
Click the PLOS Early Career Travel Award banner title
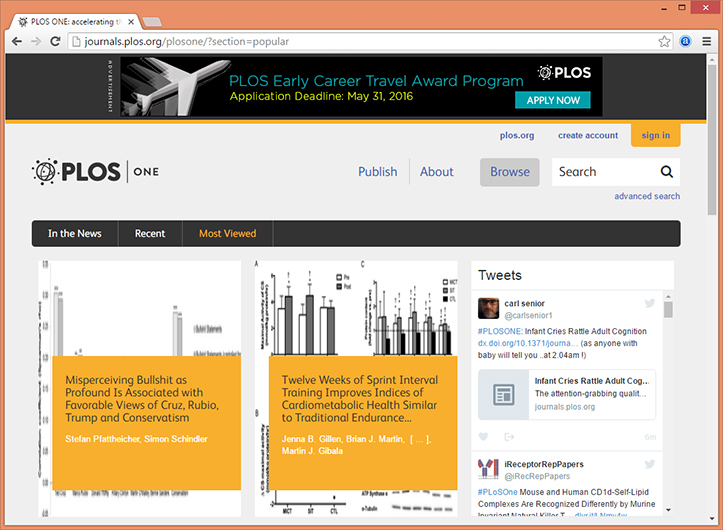click(x=376, y=81)
